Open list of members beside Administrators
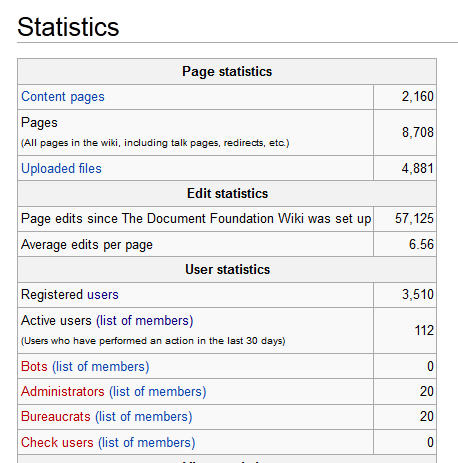 tap(158, 392)
